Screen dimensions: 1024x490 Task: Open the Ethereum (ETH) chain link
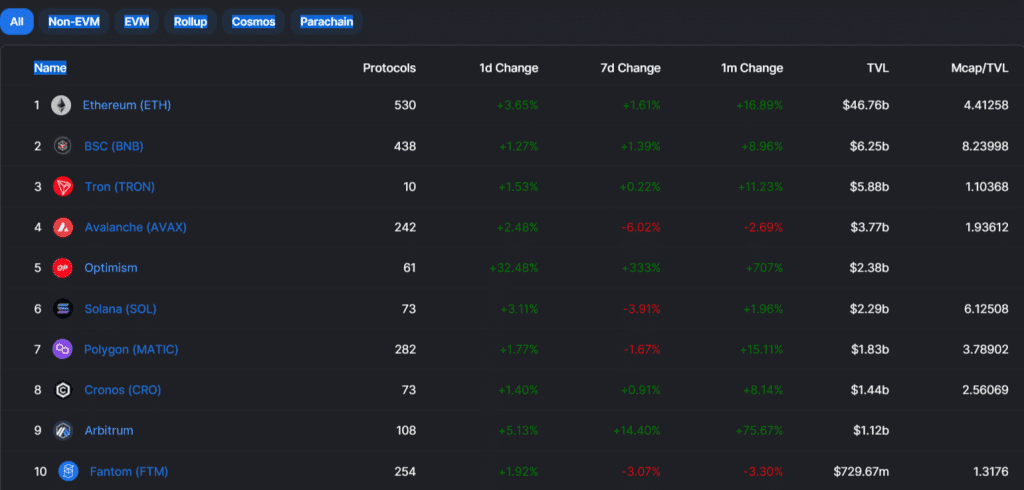pyautogui.click(x=127, y=105)
